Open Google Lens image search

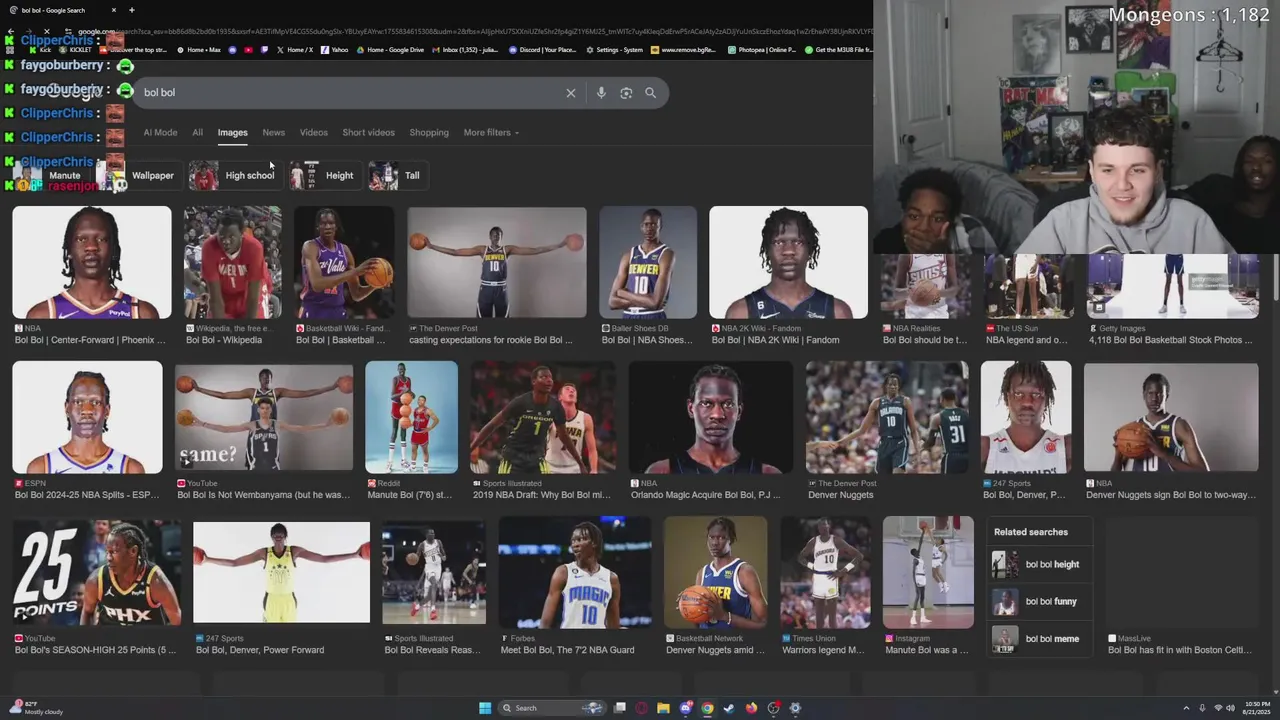pos(626,93)
